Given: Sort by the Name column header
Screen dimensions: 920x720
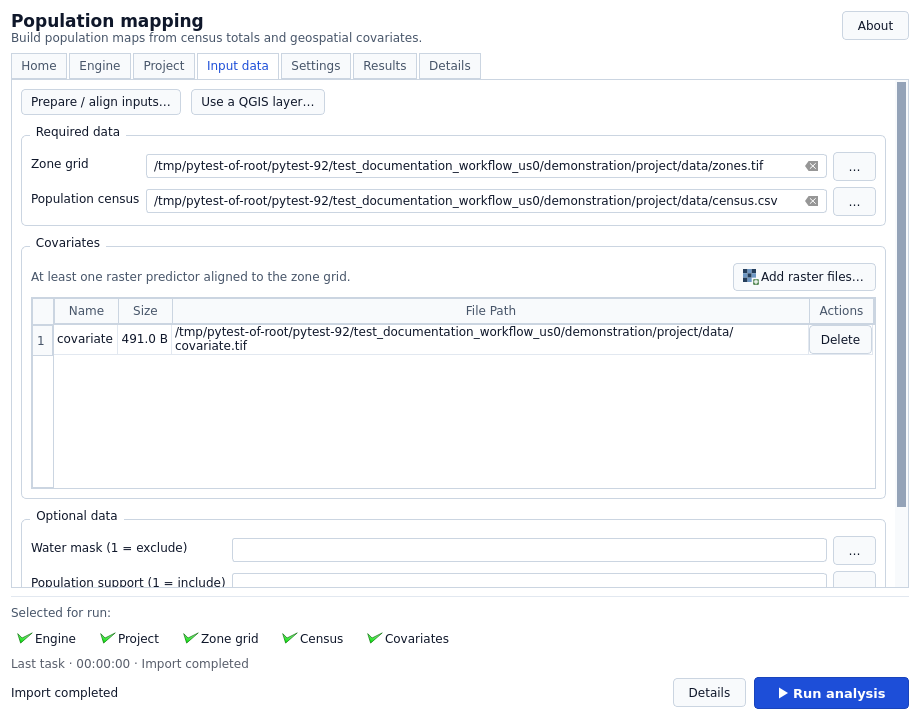Looking at the screenshot, I should [86, 311].
